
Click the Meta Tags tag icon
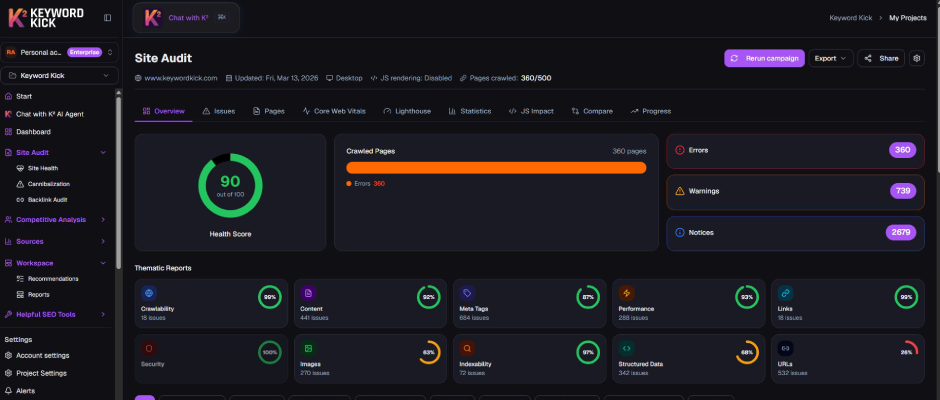(467, 294)
